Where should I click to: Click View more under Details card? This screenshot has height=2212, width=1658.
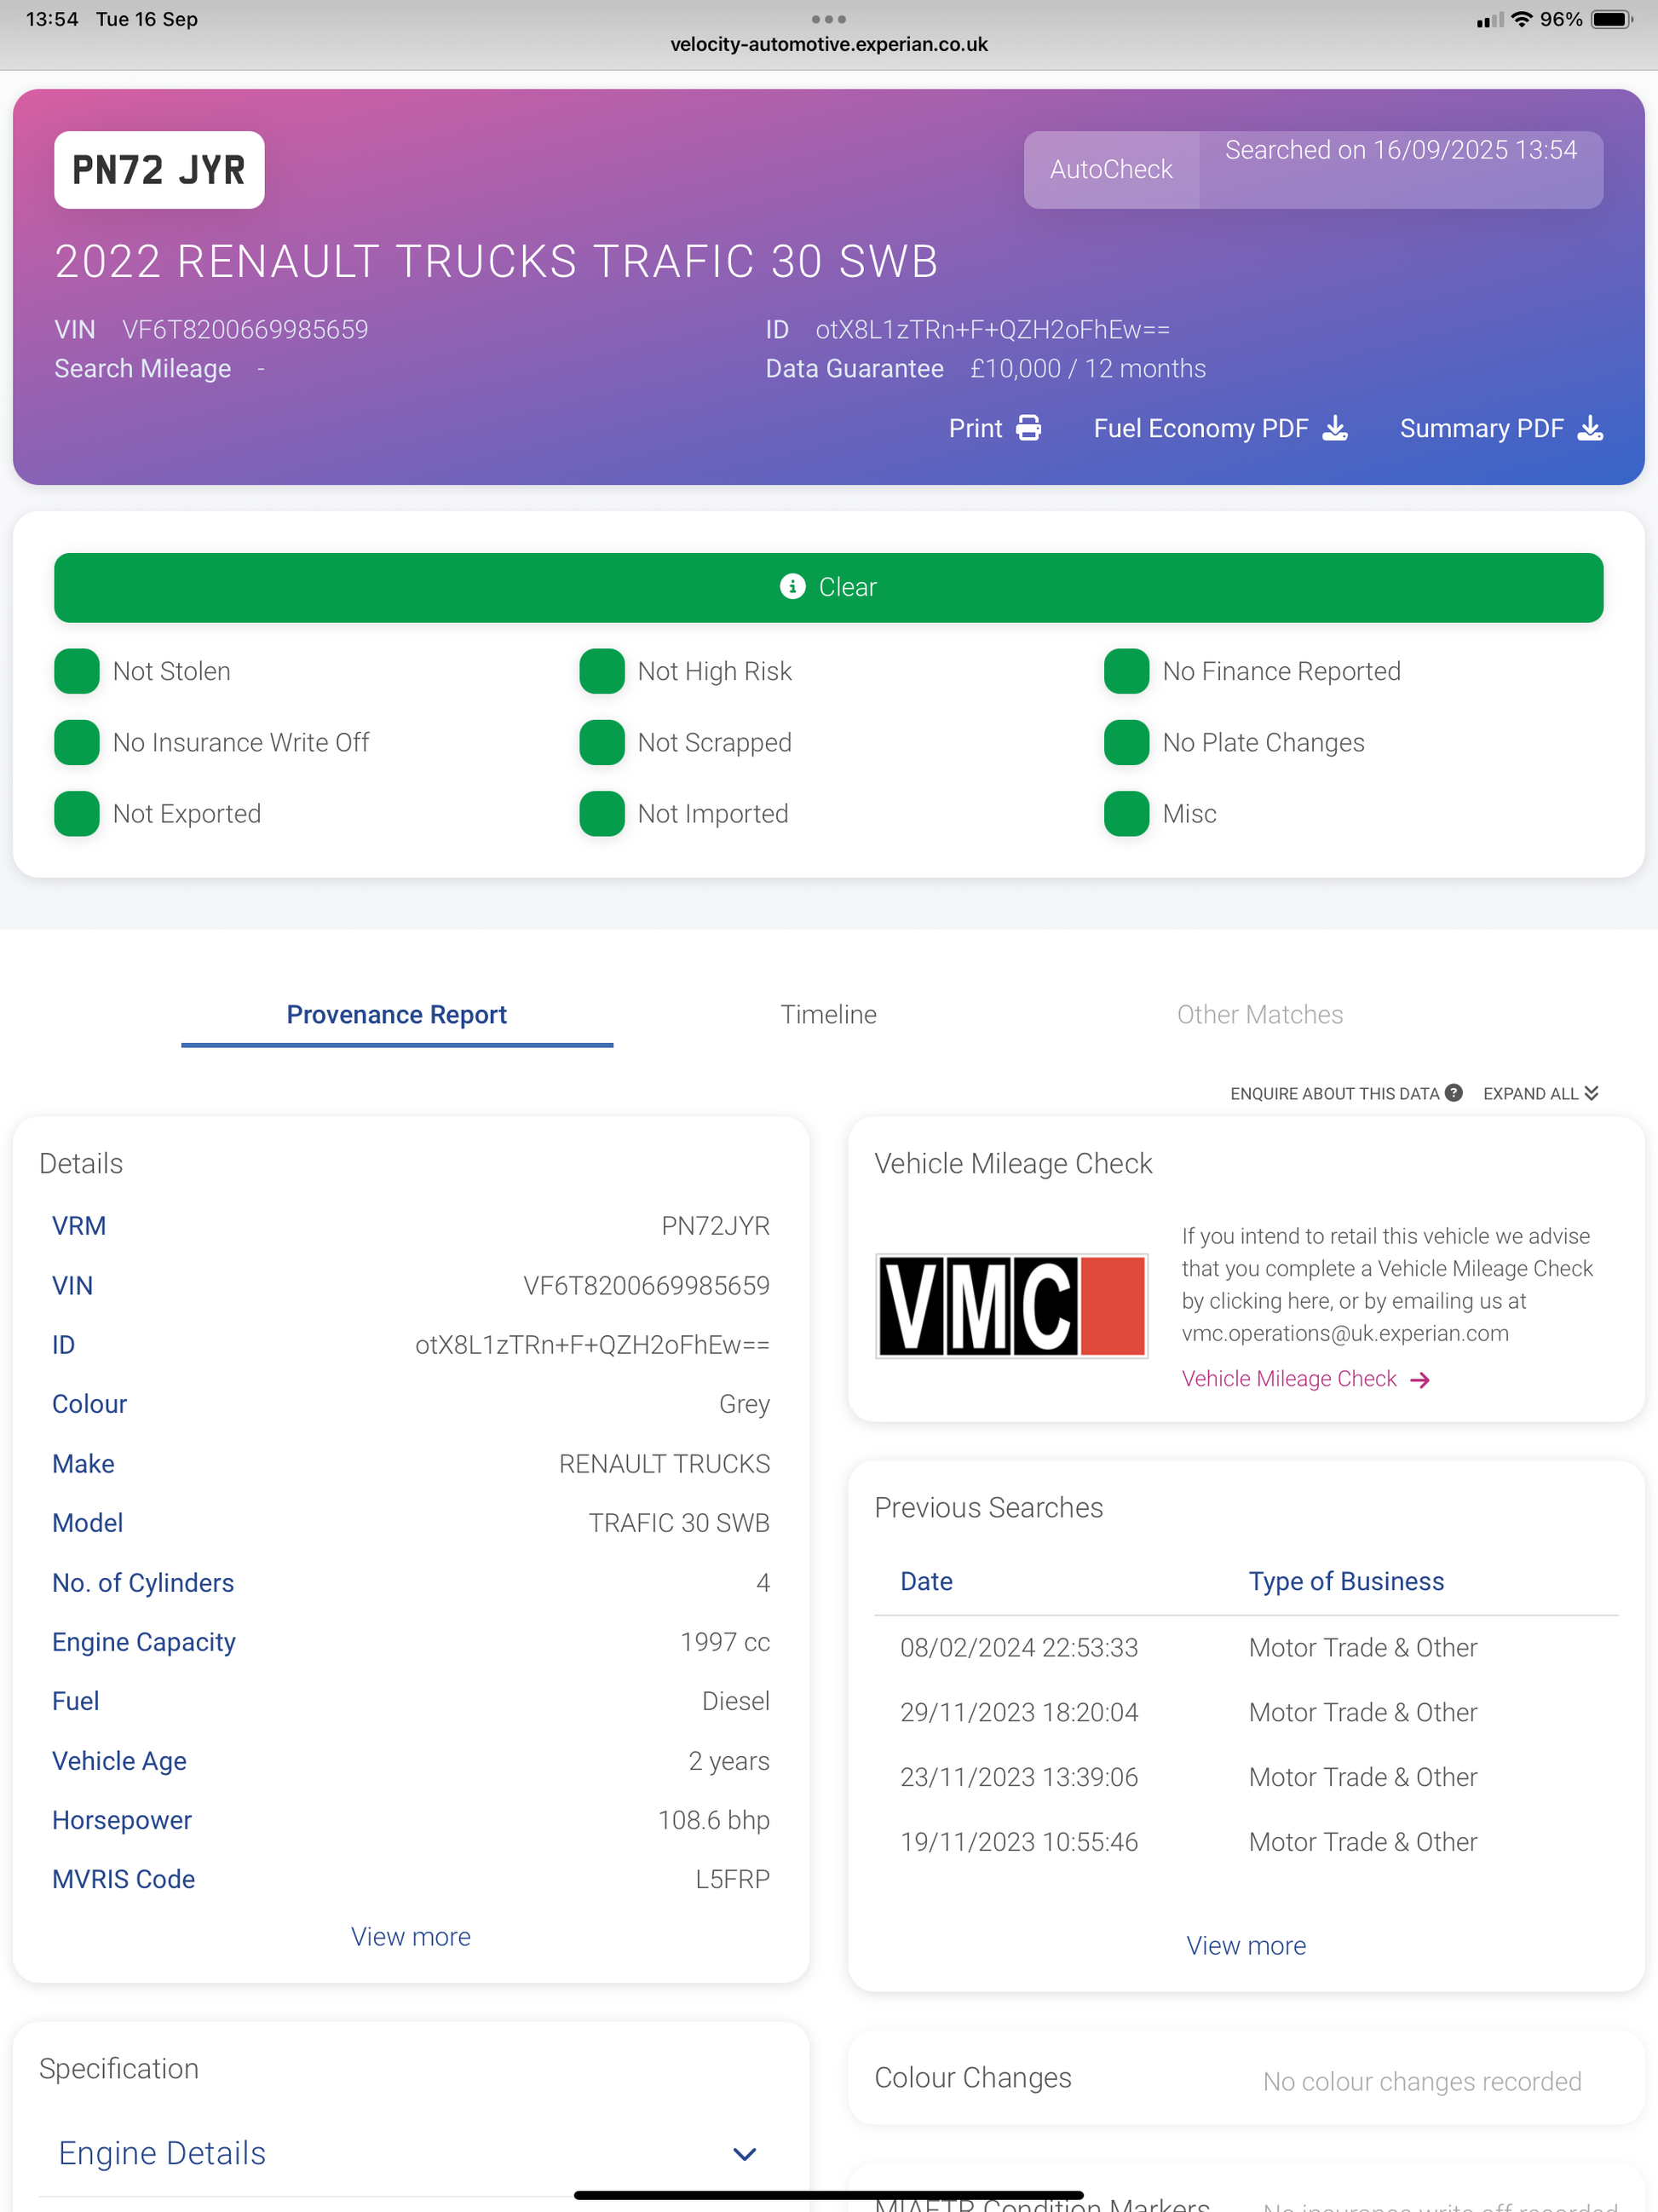(x=410, y=1937)
